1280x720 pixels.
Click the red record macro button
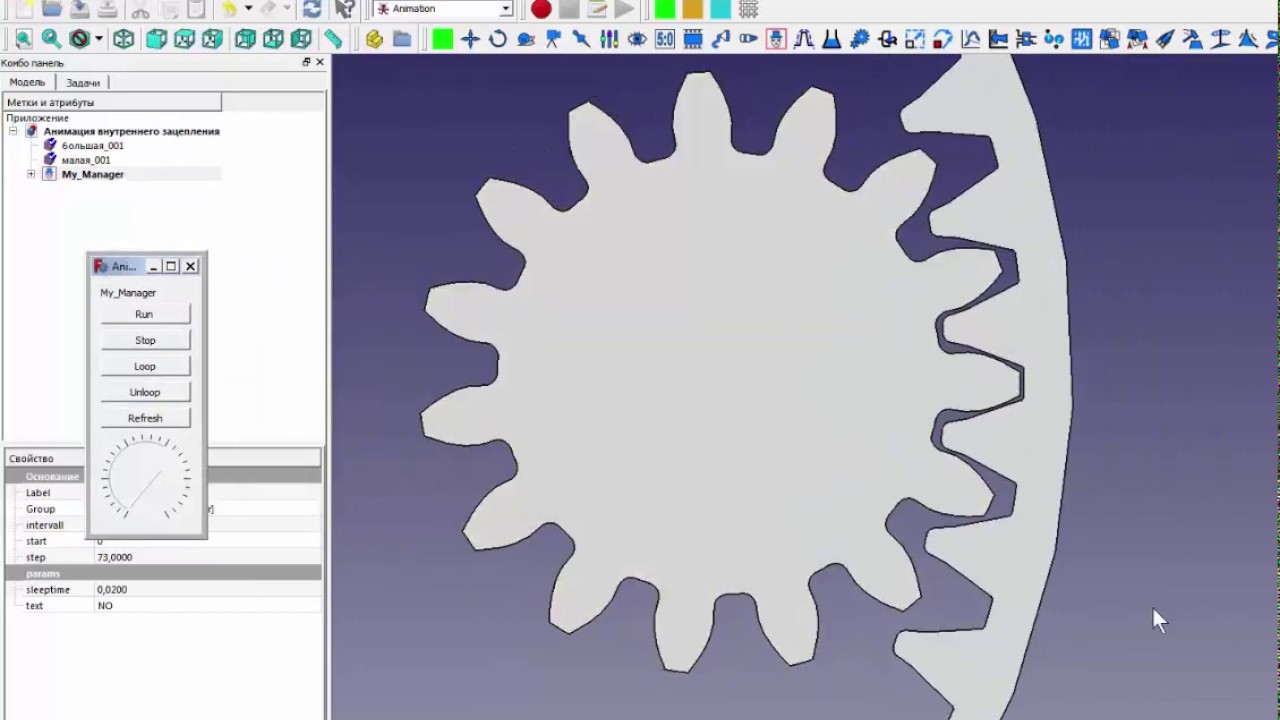click(x=541, y=9)
